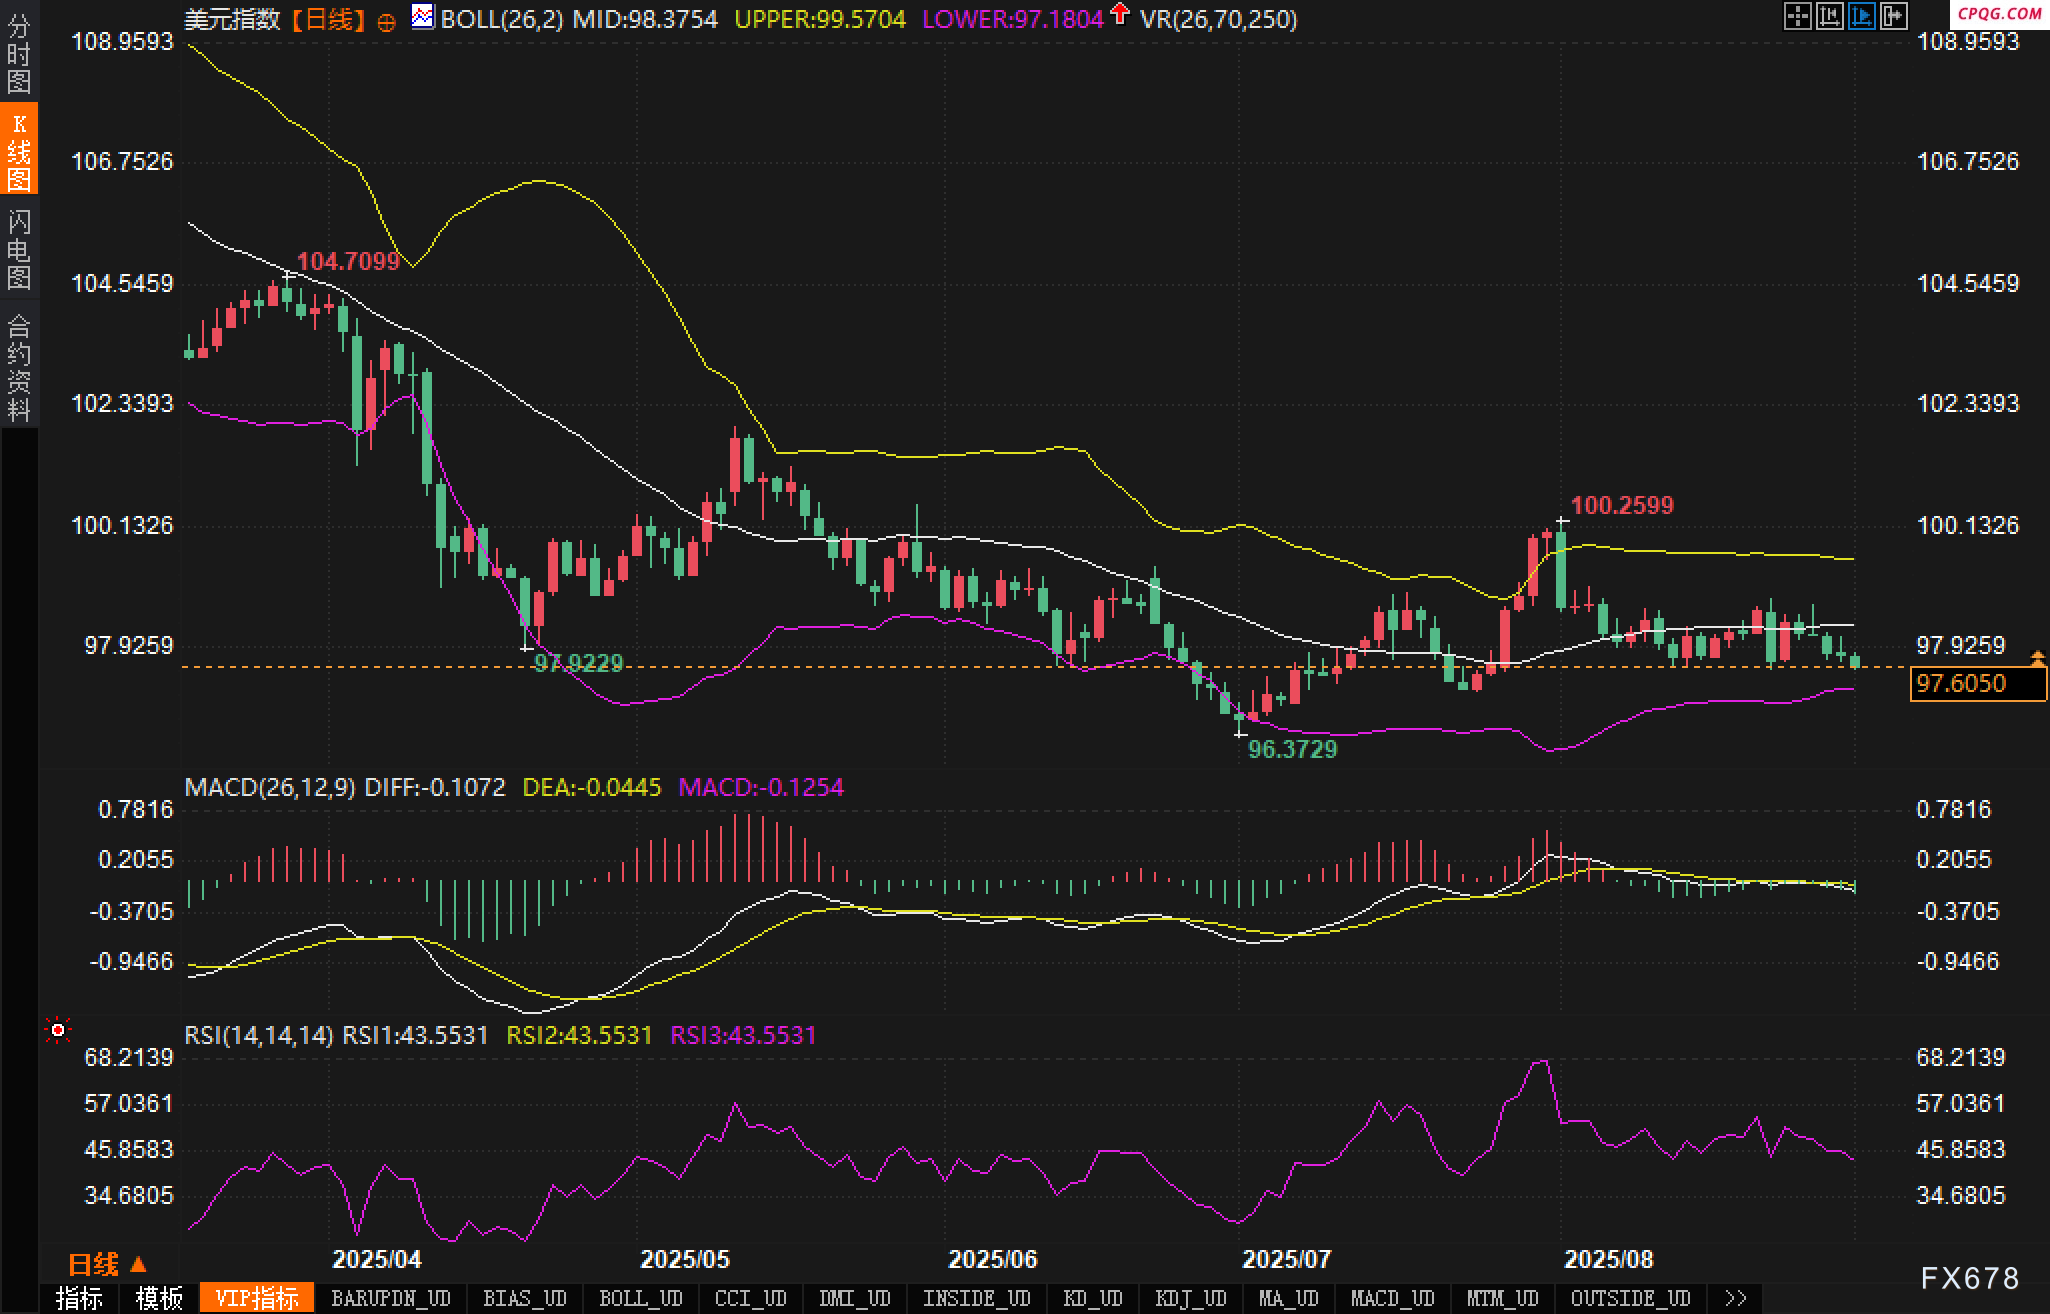Click the RSI(14,14,14) indicator label
The width and height of the screenshot is (2050, 1314).
pyautogui.click(x=259, y=1035)
